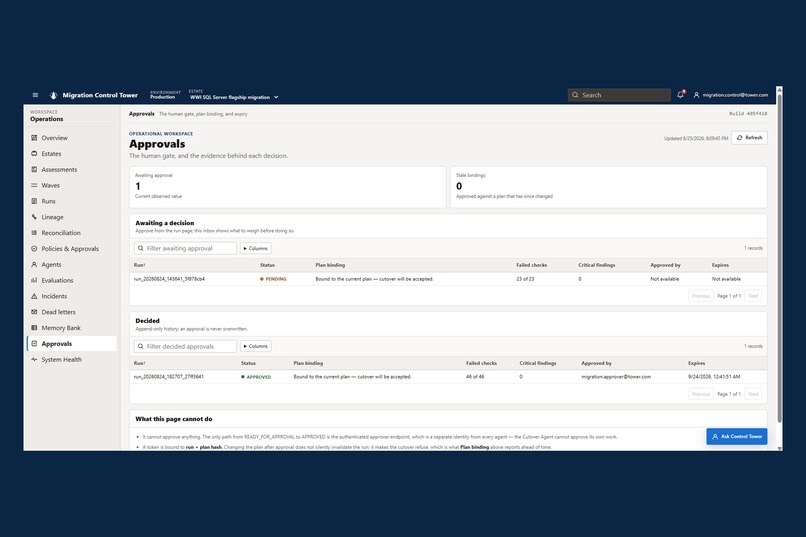Click Next in Awaiting a decision pagination
This screenshot has width=806, height=537.
tap(753, 296)
